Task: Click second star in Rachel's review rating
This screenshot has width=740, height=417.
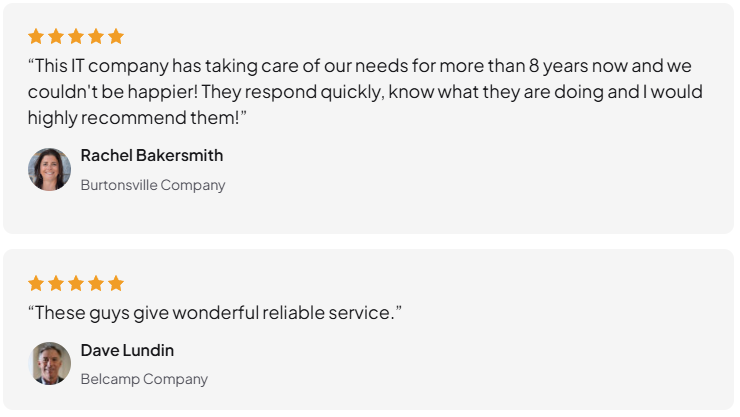Action: click(56, 36)
